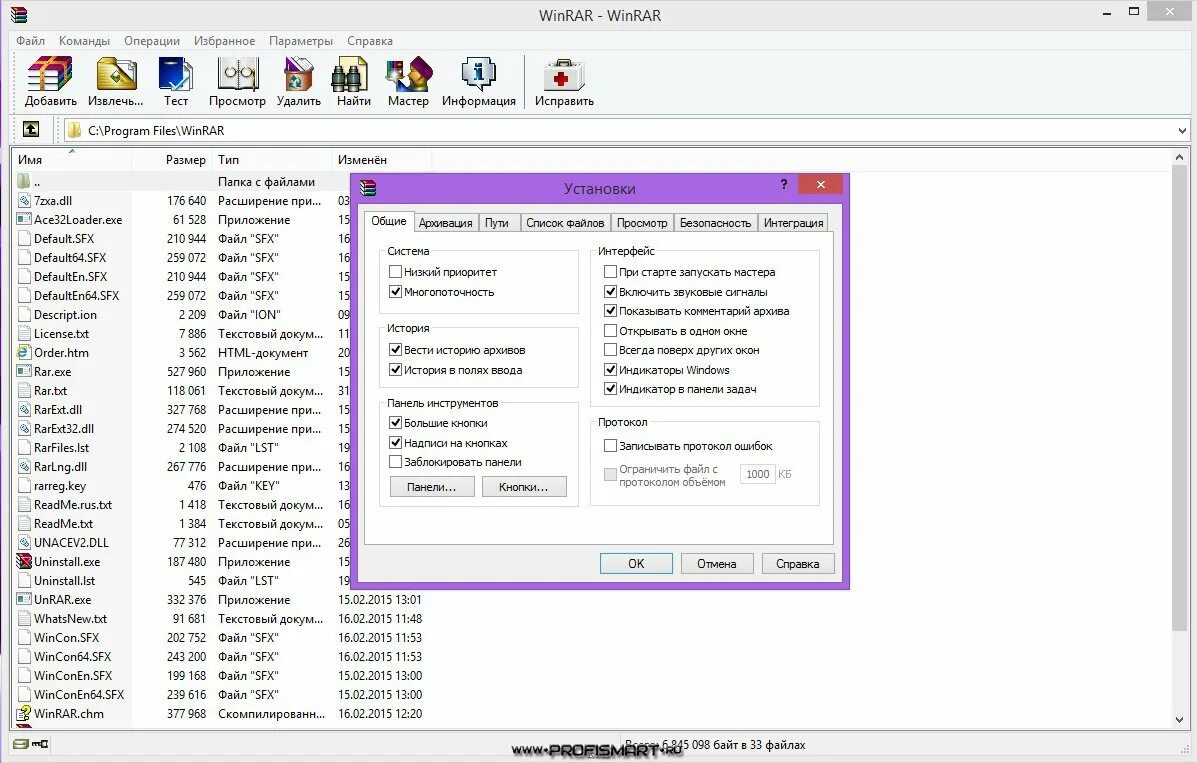Click the Добавить (Add) toolbar icon

point(50,75)
